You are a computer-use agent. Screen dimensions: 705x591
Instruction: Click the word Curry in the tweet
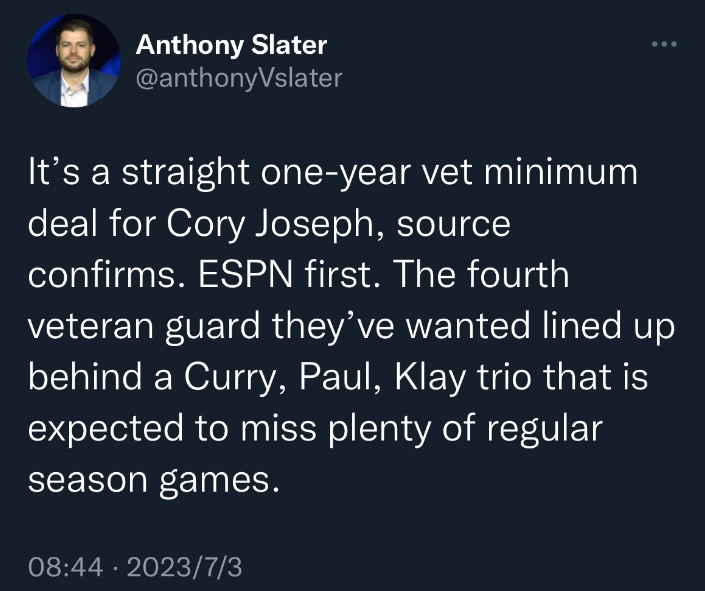(x=229, y=378)
